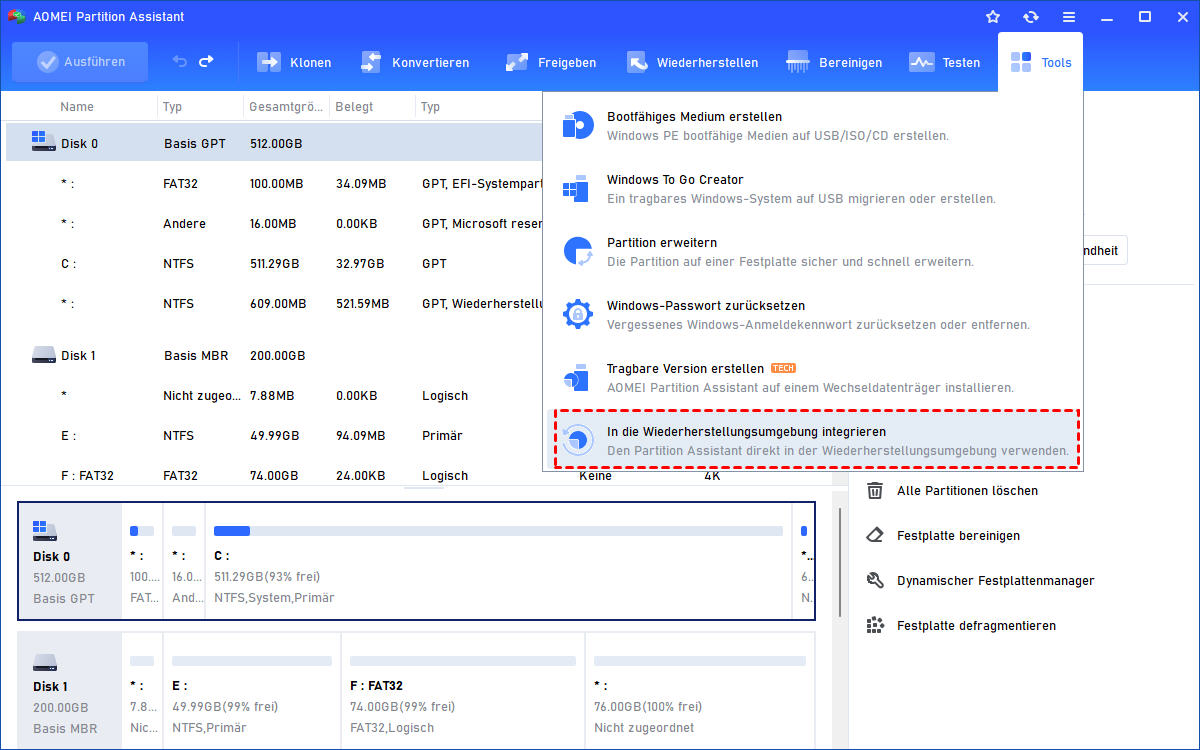Open the Bereinigen toolbar menu
Image resolution: width=1200 pixels, height=750 pixels.
point(835,62)
